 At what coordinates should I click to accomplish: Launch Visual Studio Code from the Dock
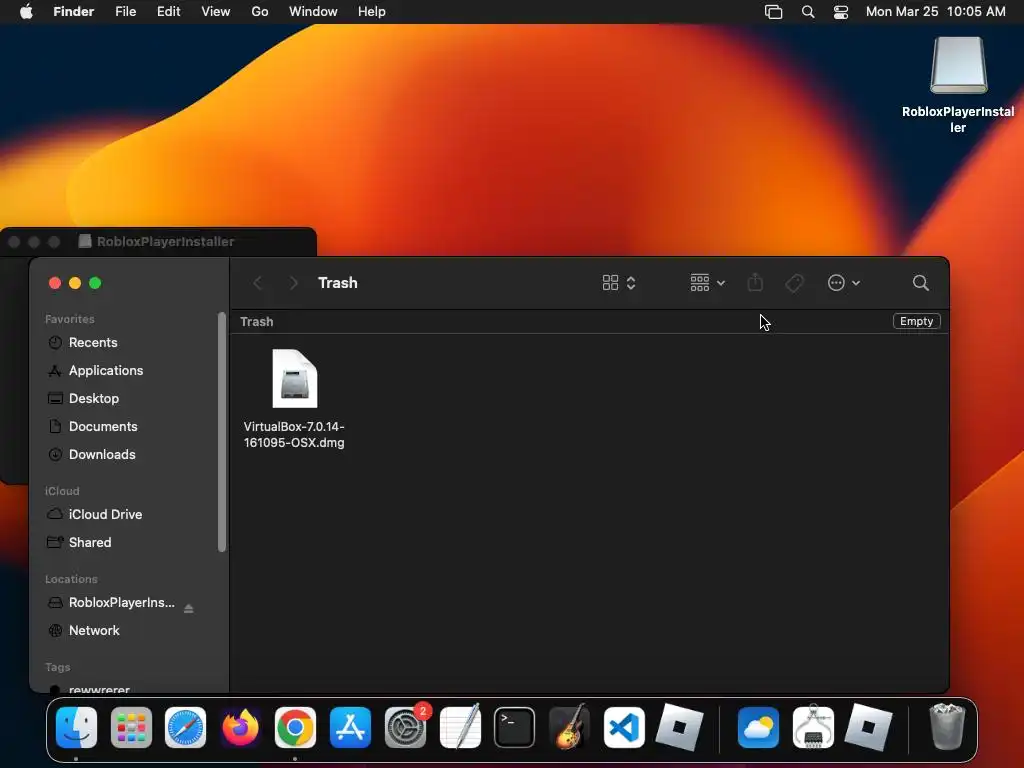(624, 728)
